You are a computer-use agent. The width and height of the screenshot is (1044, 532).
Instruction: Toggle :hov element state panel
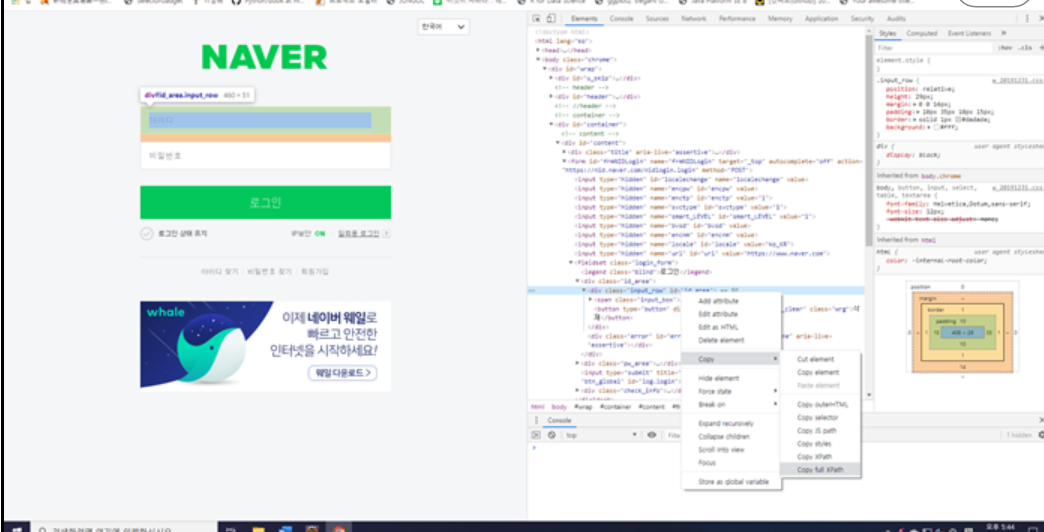click(x=1005, y=48)
